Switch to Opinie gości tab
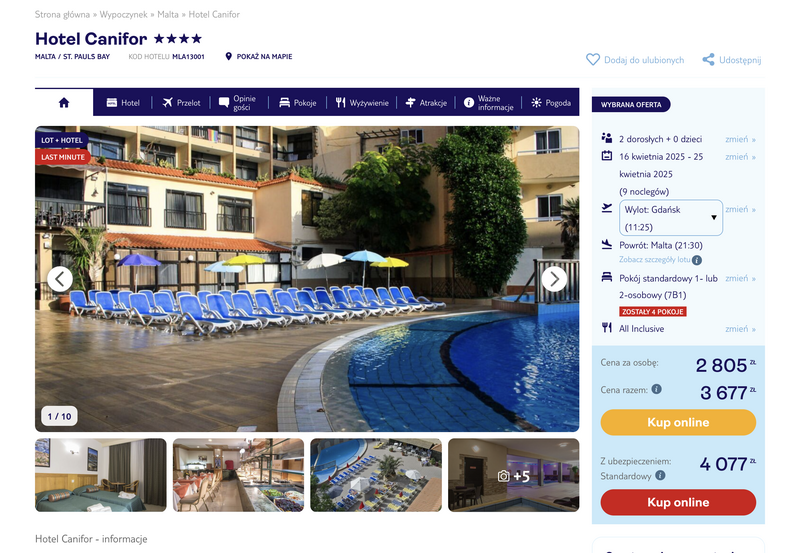This screenshot has width=800, height=553. pos(238,103)
